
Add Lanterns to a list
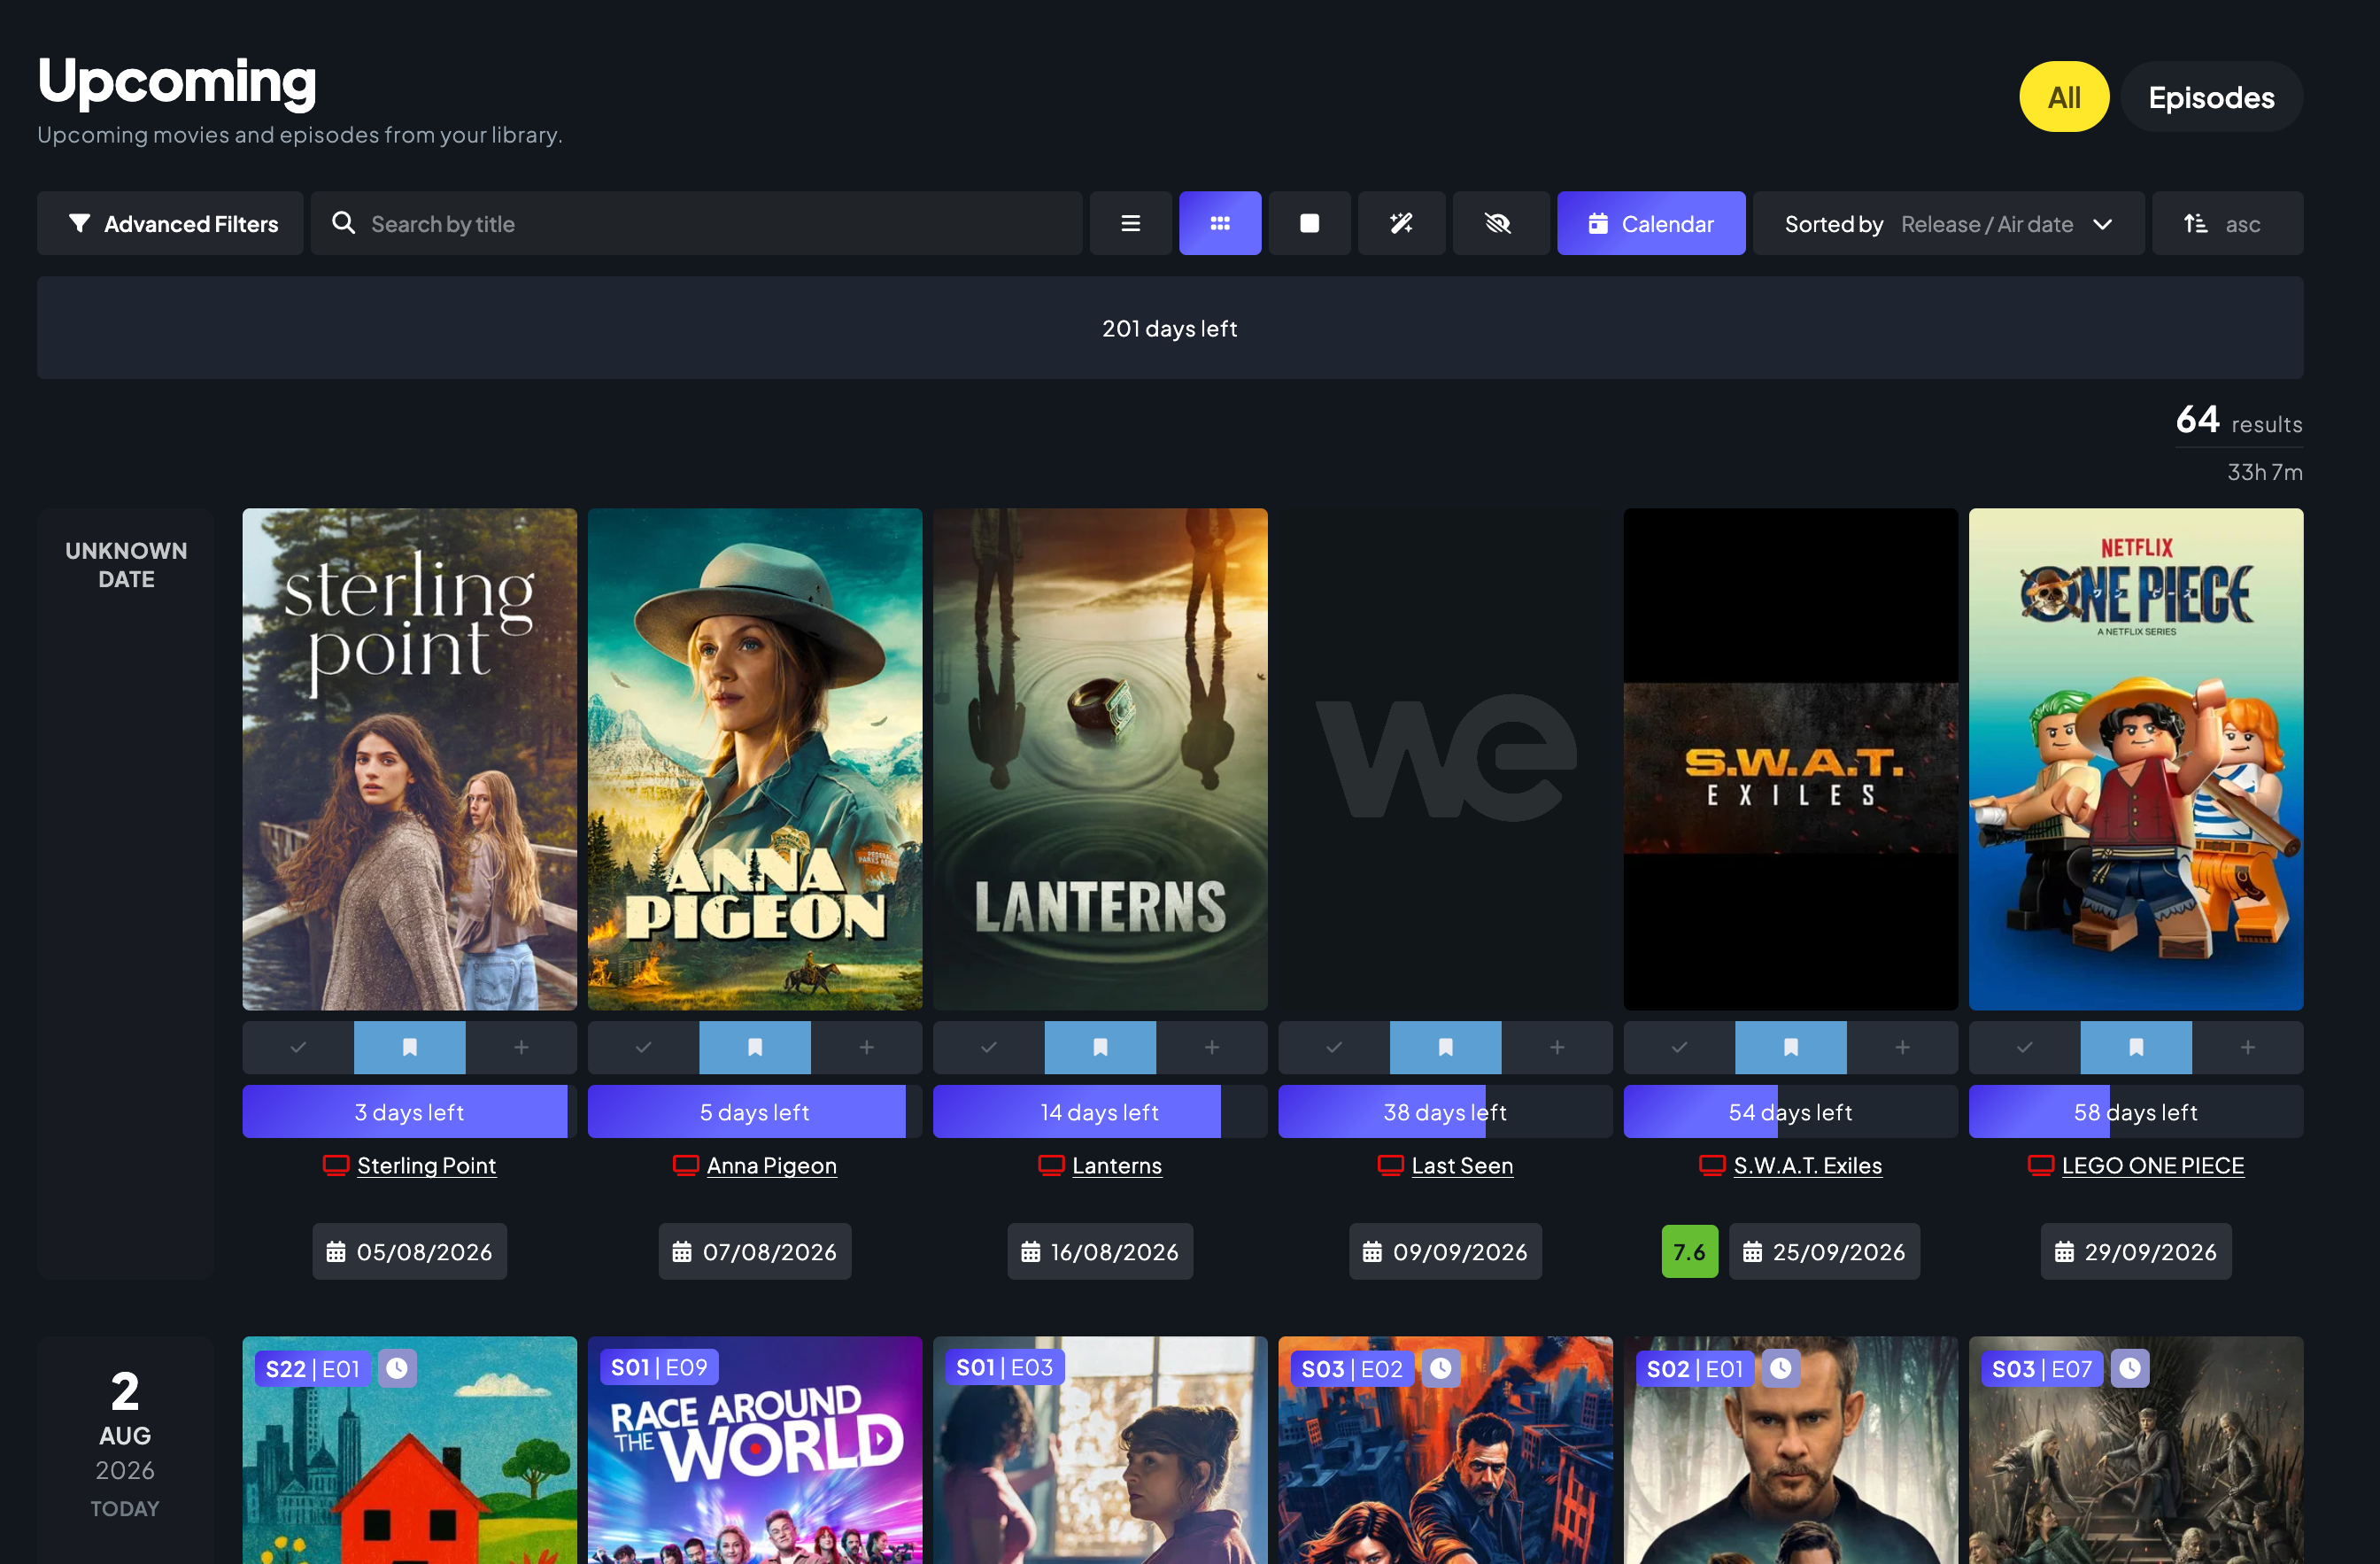pyautogui.click(x=1212, y=1047)
